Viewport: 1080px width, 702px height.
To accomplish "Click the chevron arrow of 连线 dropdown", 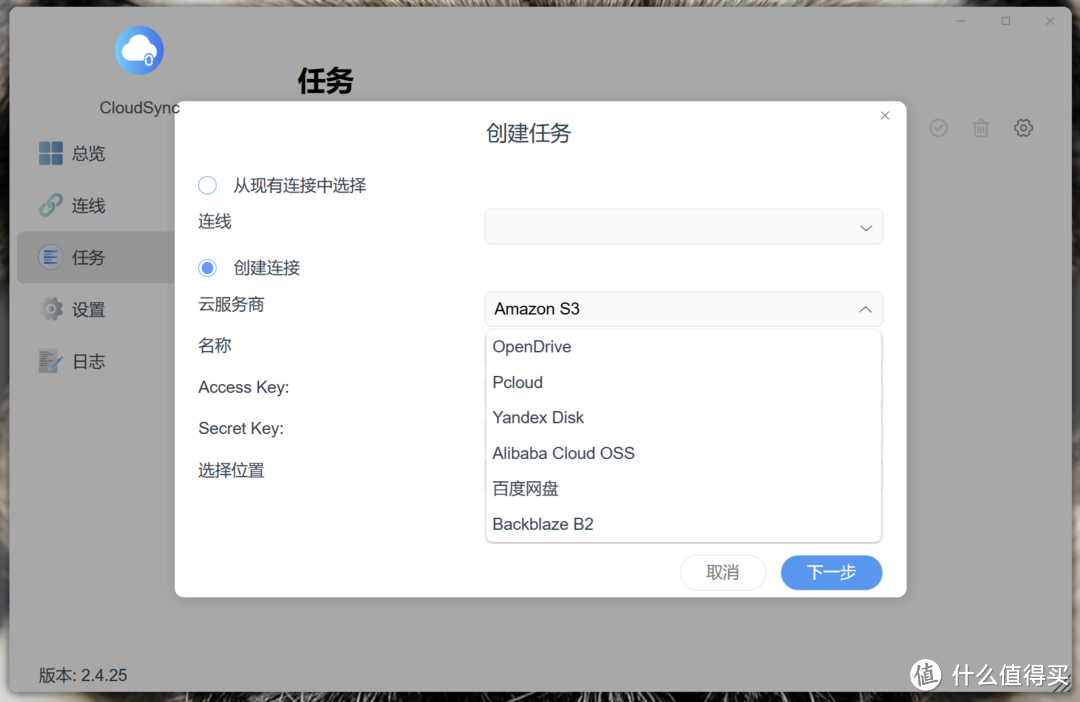I will point(866,228).
